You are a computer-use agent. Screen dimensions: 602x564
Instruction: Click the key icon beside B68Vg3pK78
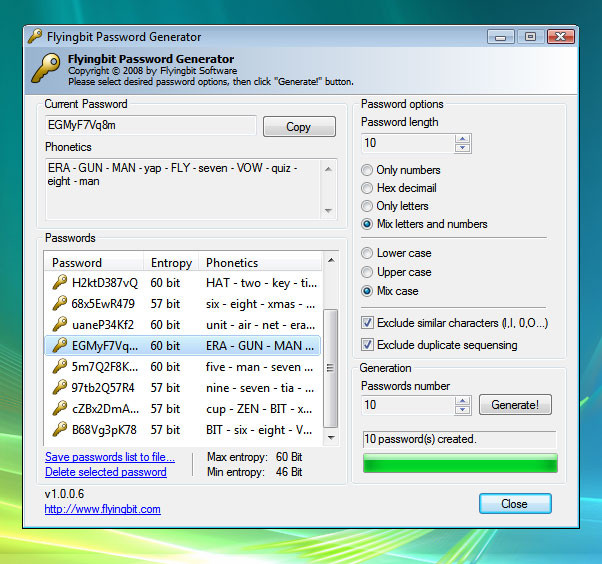click(60, 429)
